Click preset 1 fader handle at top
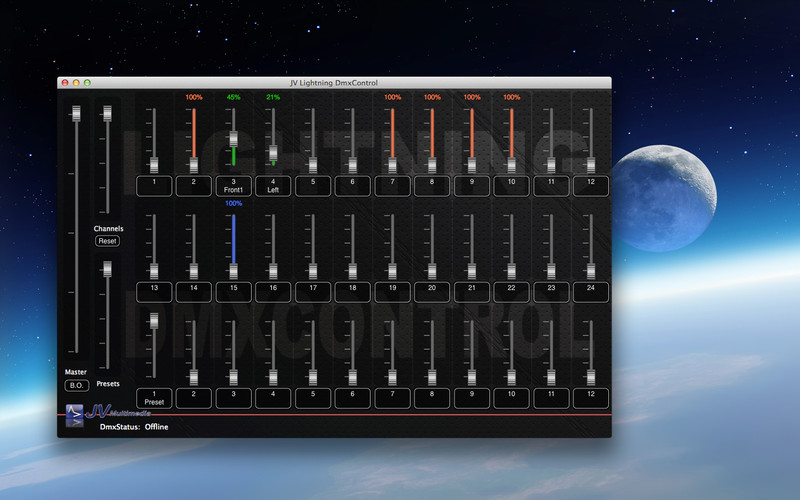800x500 pixels. click(x=154, y=321)
